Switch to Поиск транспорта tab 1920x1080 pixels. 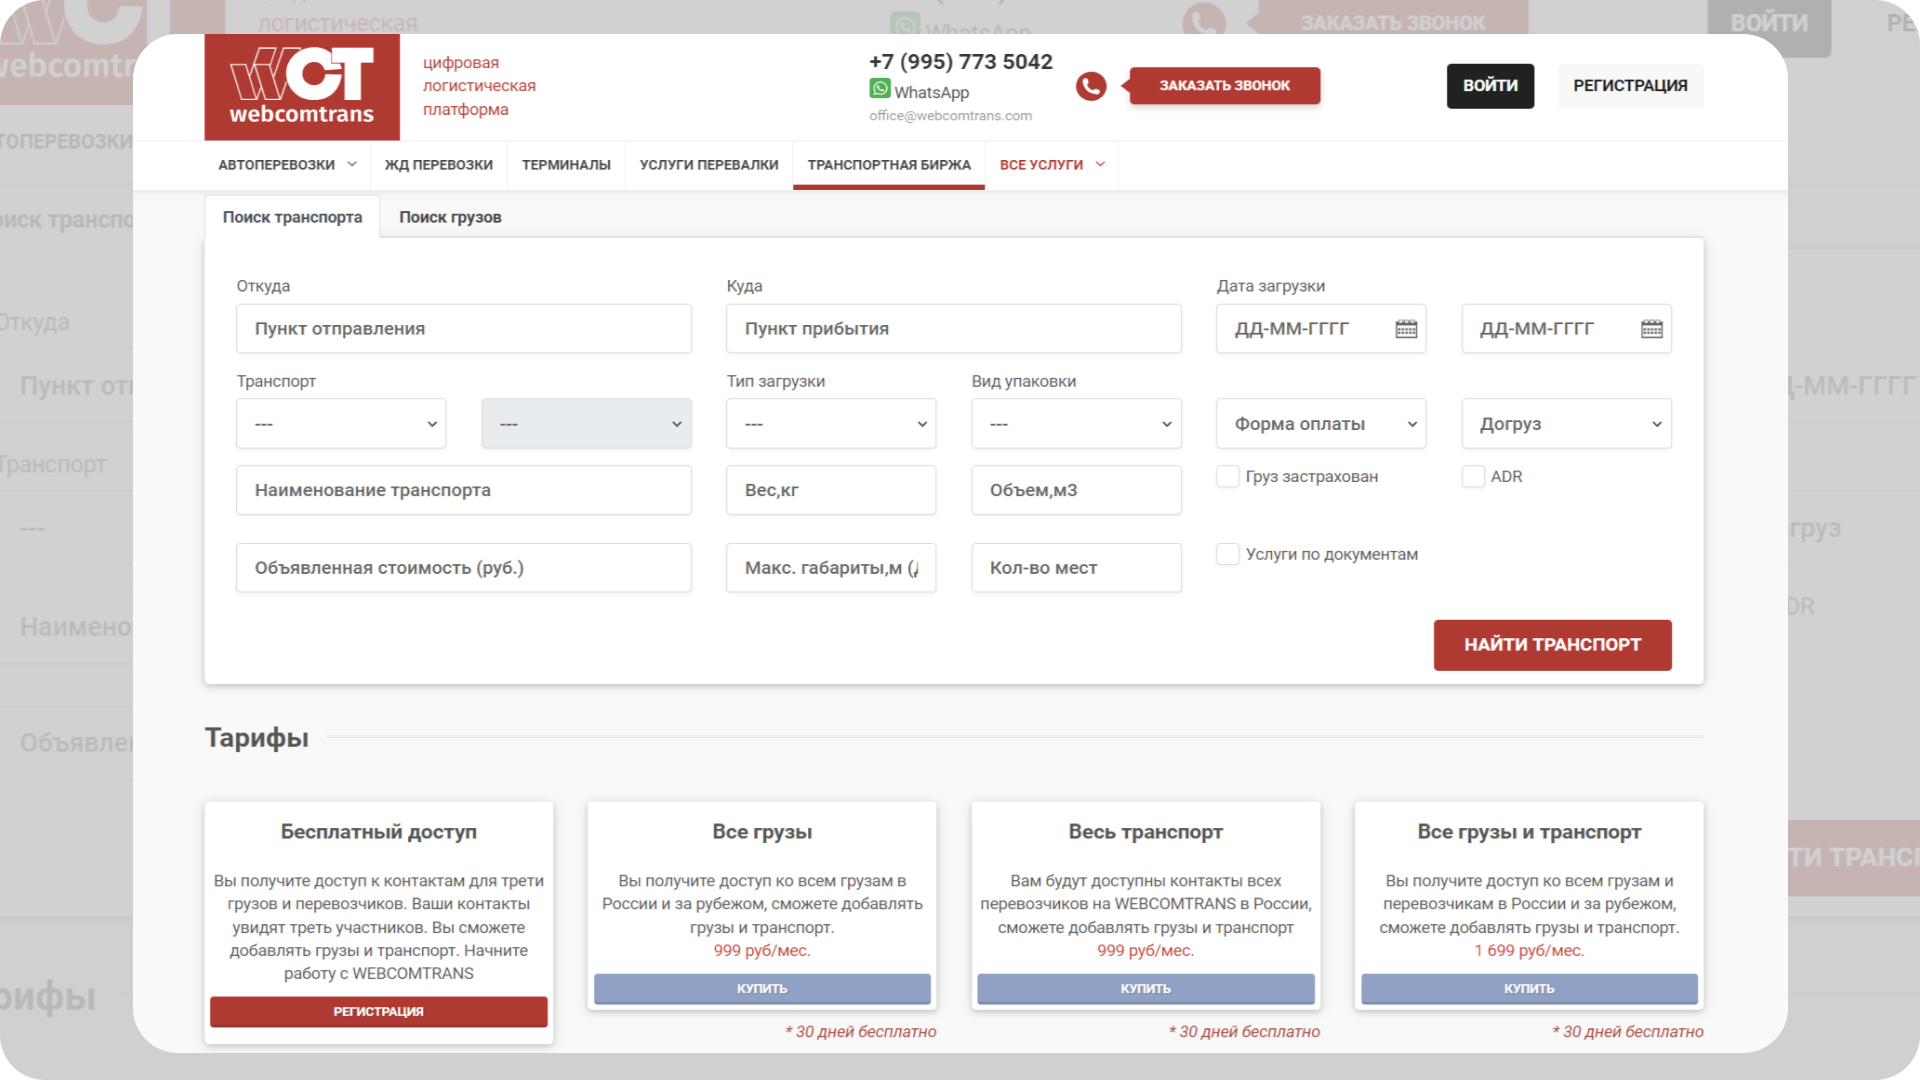[x=292, y=217]
